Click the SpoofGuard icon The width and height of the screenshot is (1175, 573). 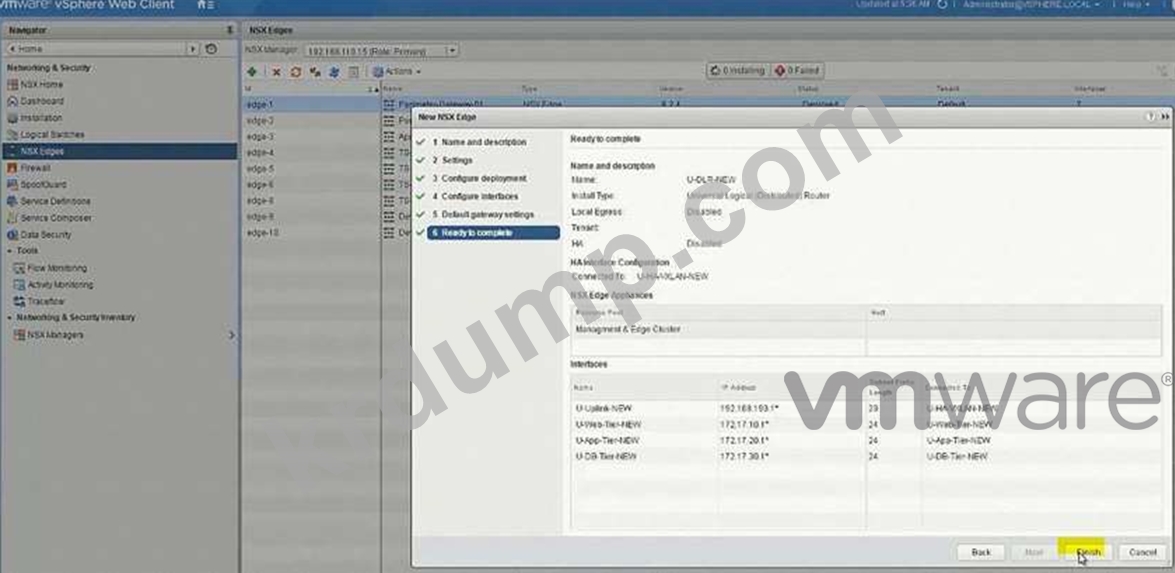point(12,184)
